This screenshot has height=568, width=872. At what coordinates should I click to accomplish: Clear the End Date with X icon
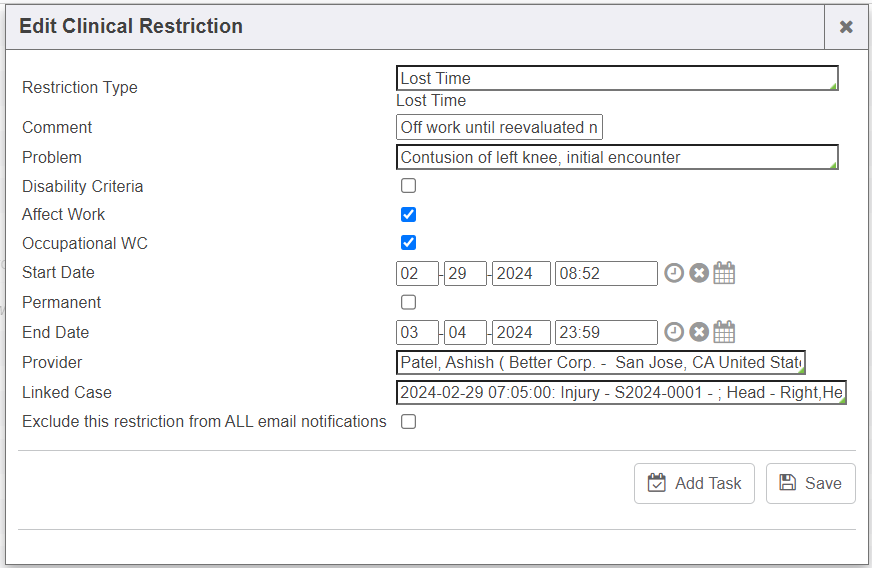699,333
